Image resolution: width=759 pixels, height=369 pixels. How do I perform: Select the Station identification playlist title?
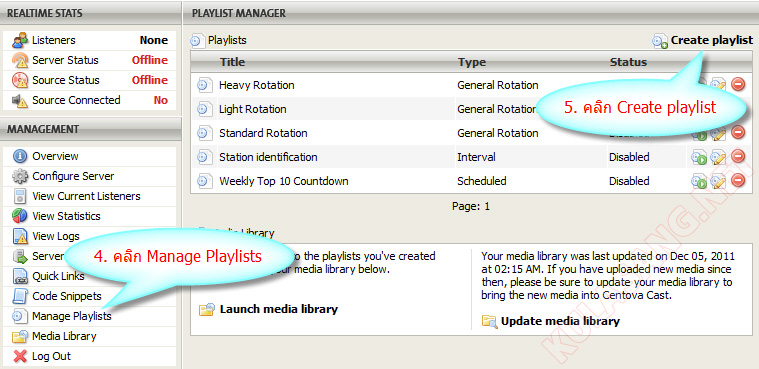pyautogui.click(x=268, y=157)
